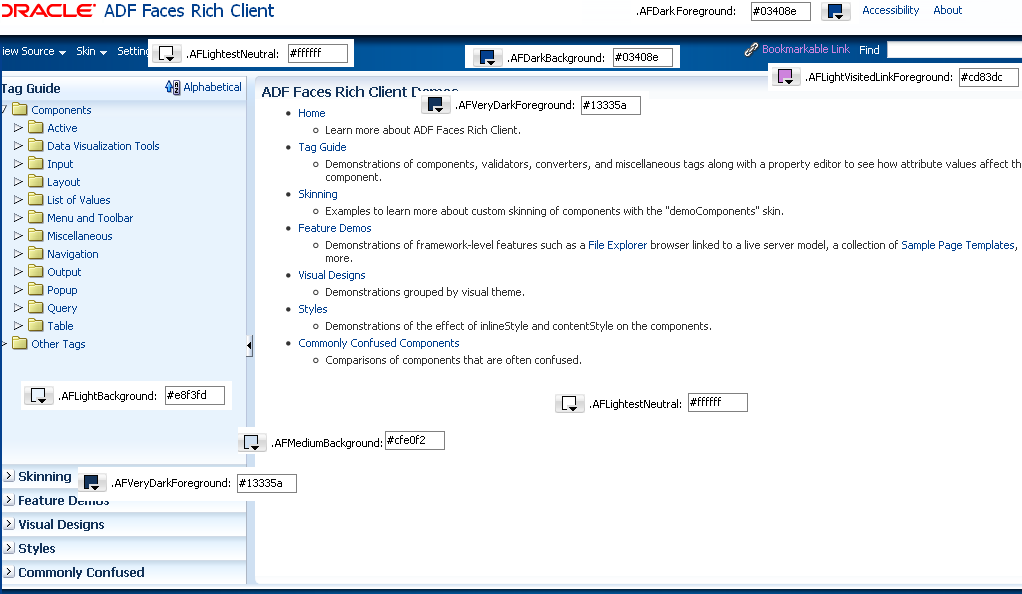Click the Alphabetical sort icon in Tag Guide

[172, 87]
